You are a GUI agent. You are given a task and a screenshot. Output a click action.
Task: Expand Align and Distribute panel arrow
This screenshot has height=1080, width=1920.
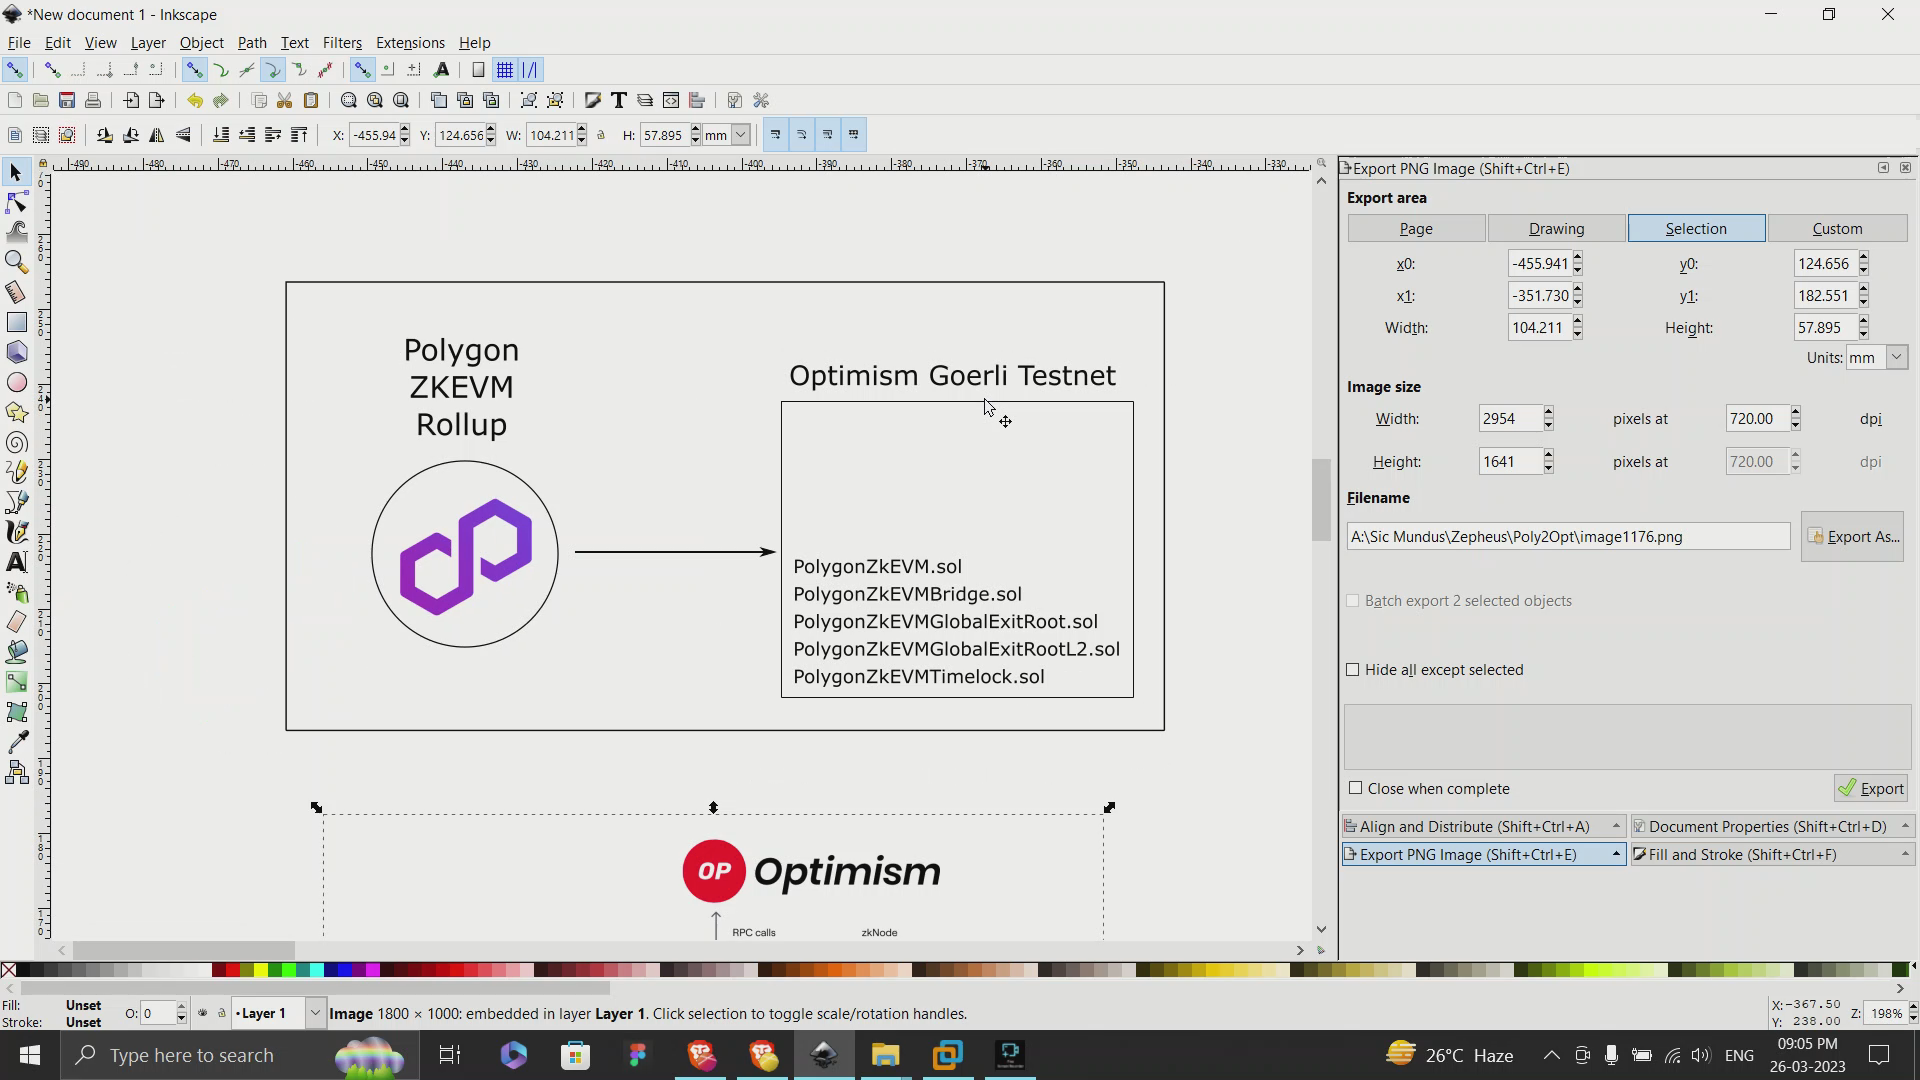pos(1616,827)
